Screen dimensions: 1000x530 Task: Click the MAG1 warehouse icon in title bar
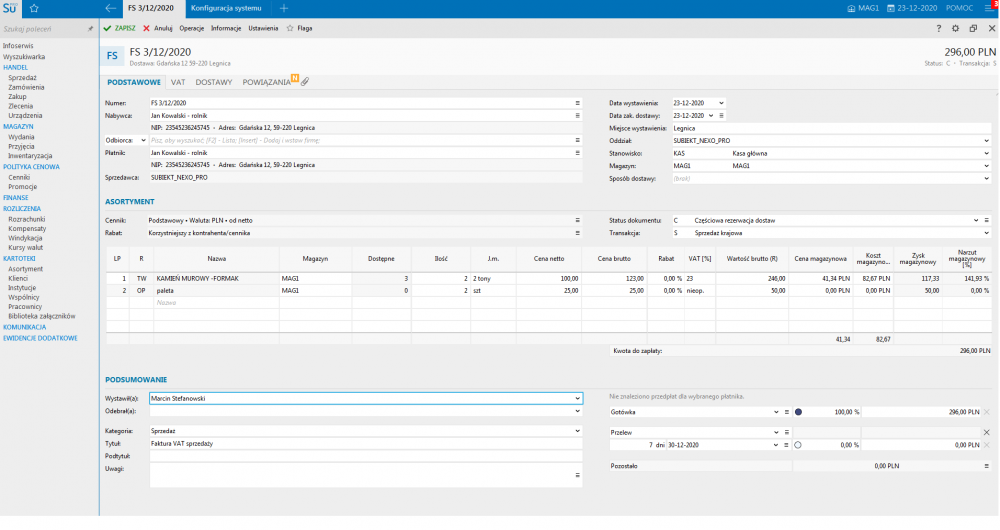[851, 8]
